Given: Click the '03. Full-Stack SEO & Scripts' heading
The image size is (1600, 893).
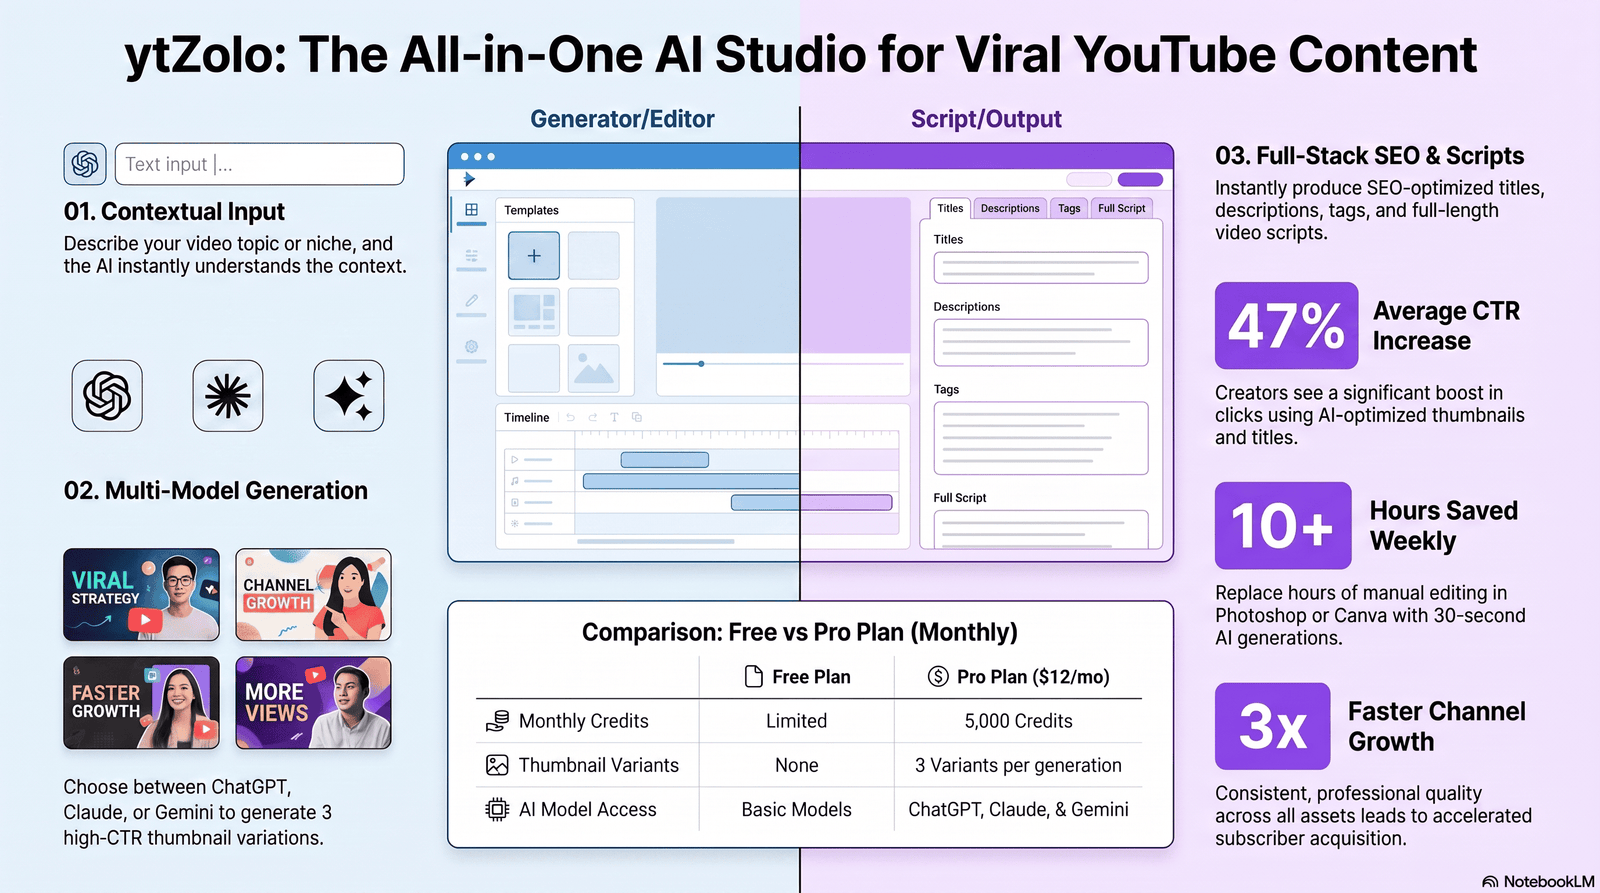Looking at the screenshot, I should click(1369, 156).
